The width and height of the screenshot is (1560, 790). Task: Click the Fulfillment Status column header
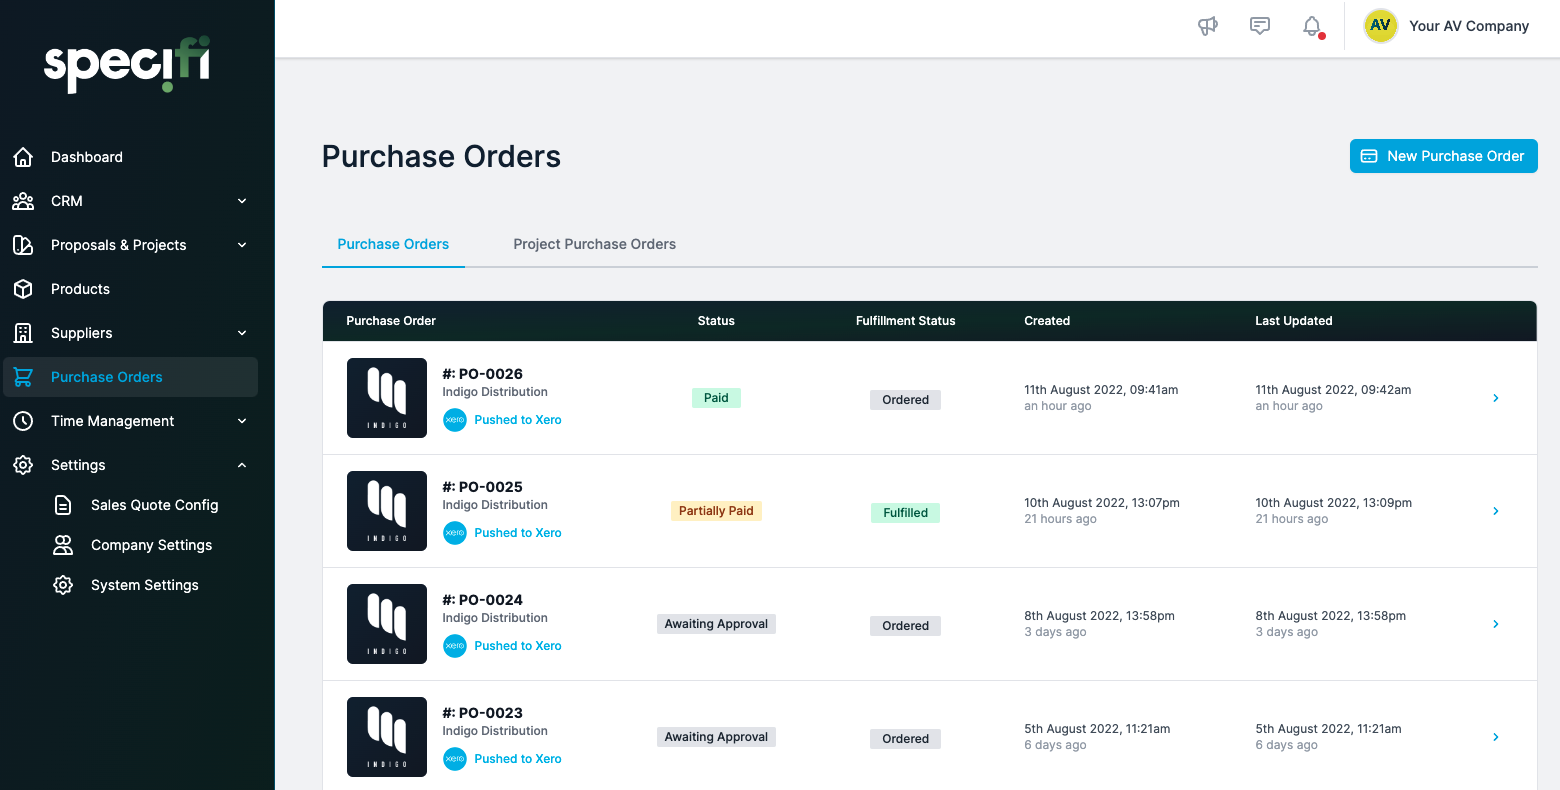(x=905, y=321)
